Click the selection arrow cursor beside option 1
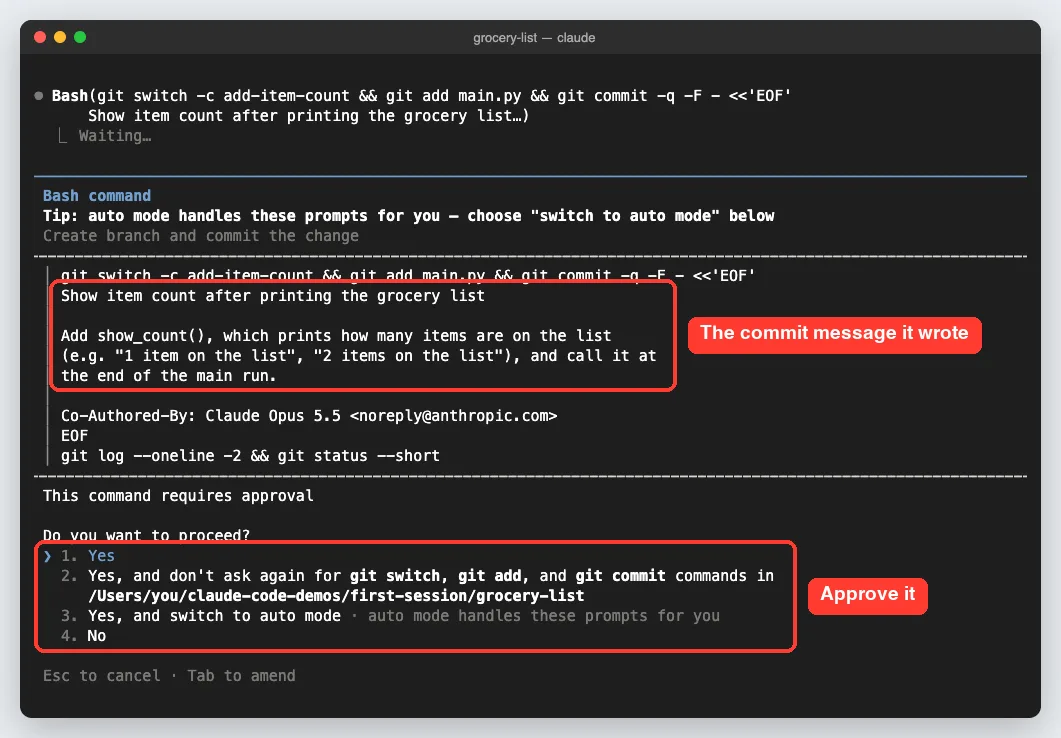The image size is (1061, 738). coord(47,556)
